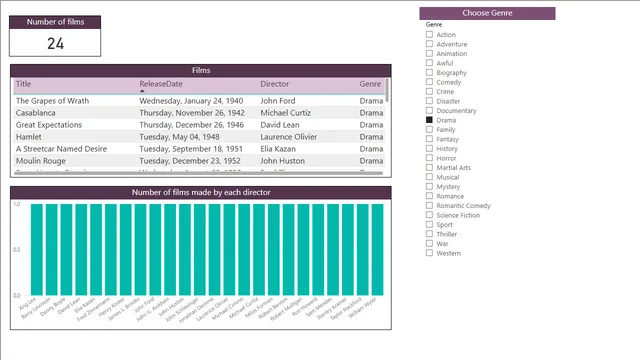Tick the Musical genre checkbox

(429, 177)
